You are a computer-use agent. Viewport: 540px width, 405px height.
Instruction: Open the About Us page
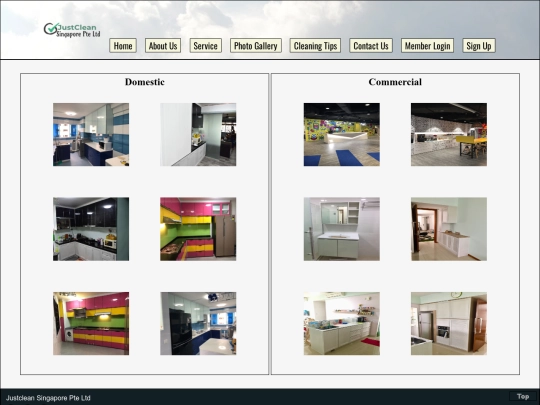[163, 45]
